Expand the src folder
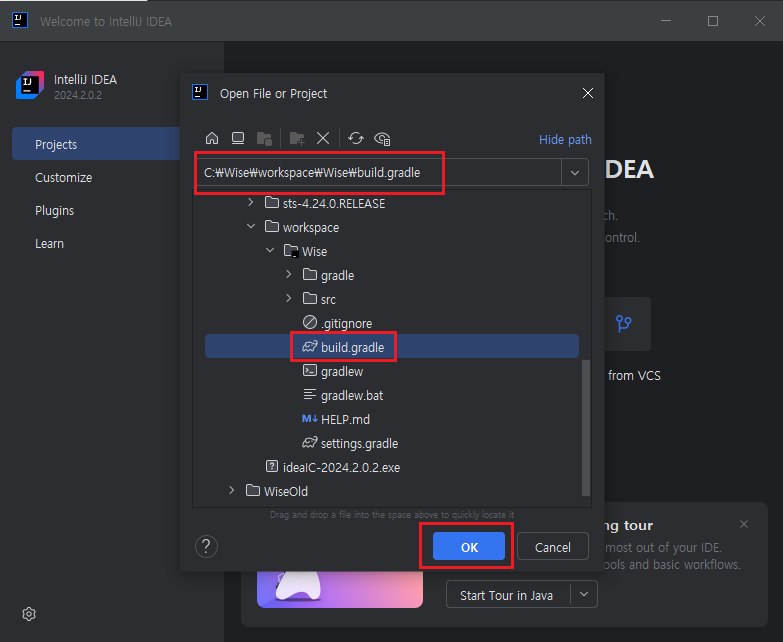This screenshot has height=642, width=783. click(289, 299)
